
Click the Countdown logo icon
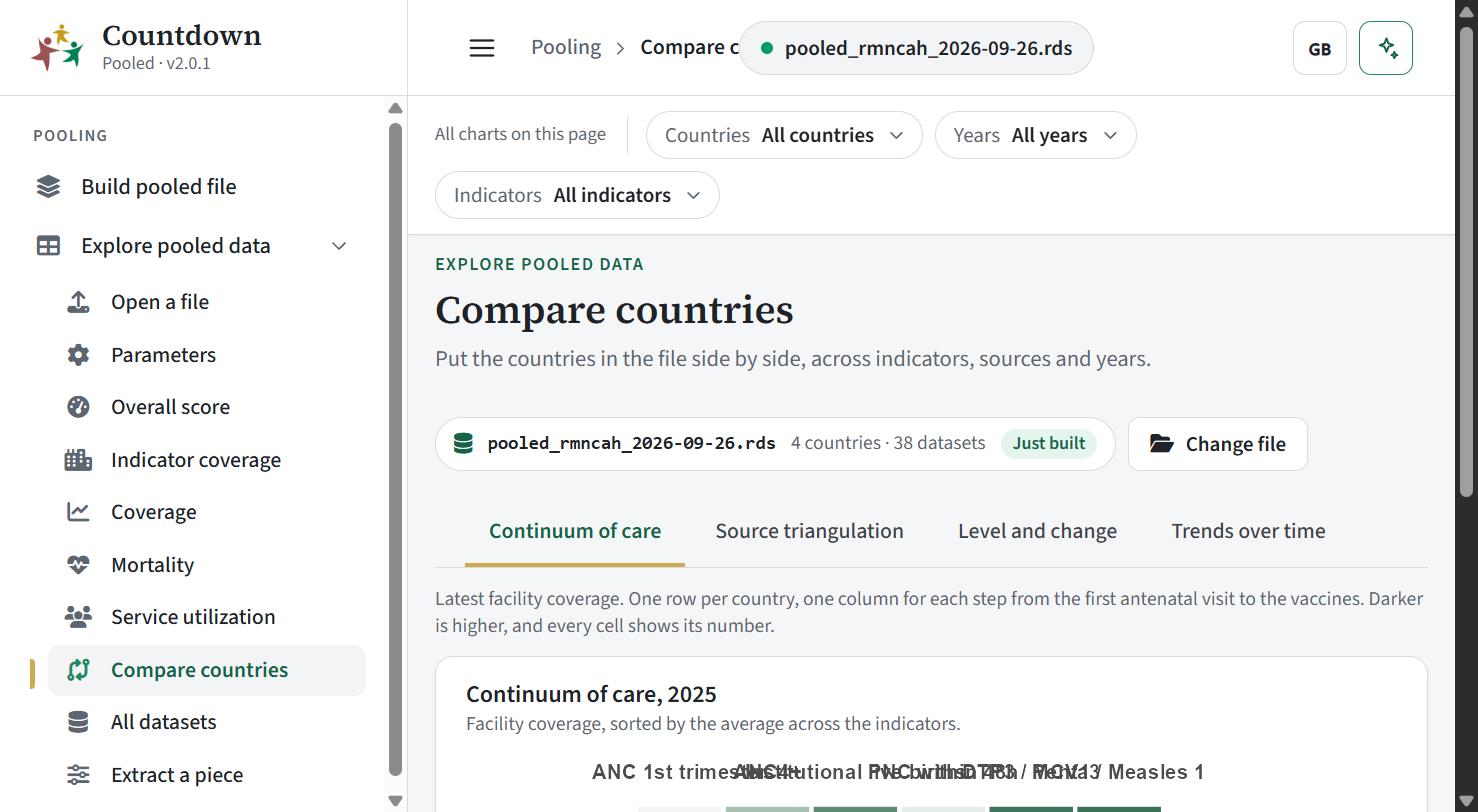(x=57, y=47)
